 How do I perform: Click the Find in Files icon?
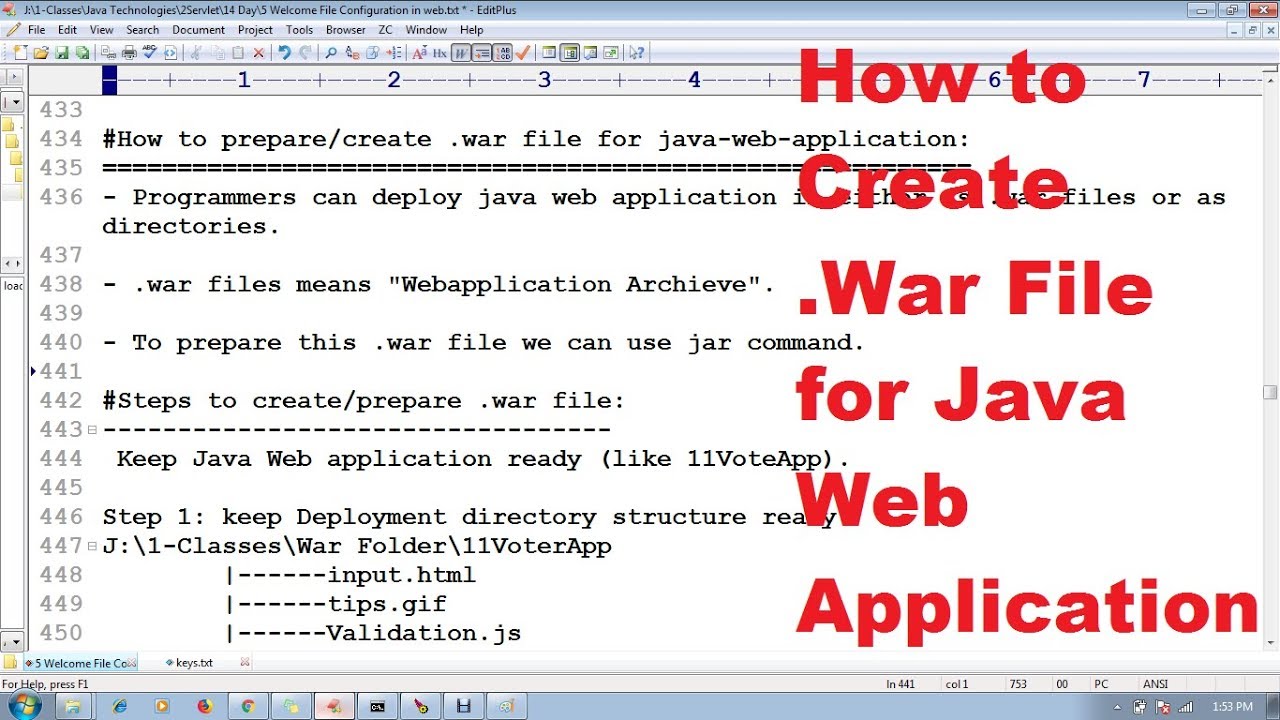[x=372, y=52]
